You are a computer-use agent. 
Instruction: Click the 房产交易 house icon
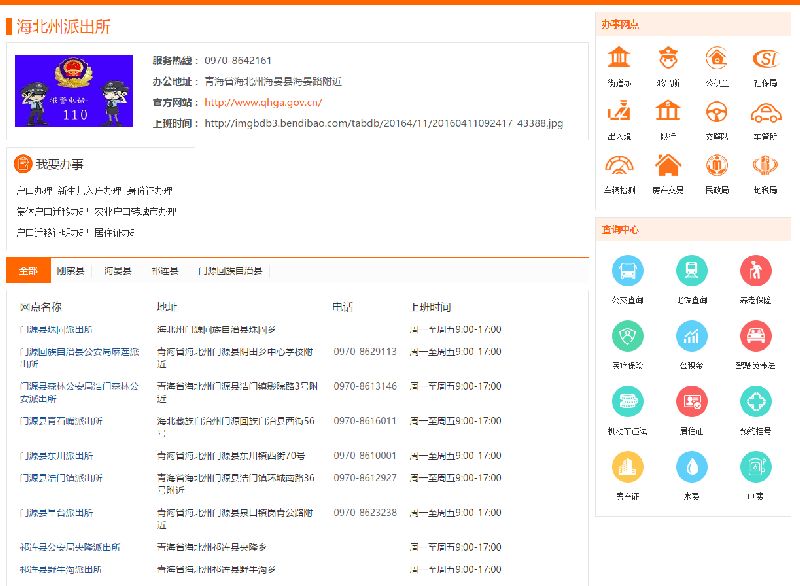click(667, 165)
